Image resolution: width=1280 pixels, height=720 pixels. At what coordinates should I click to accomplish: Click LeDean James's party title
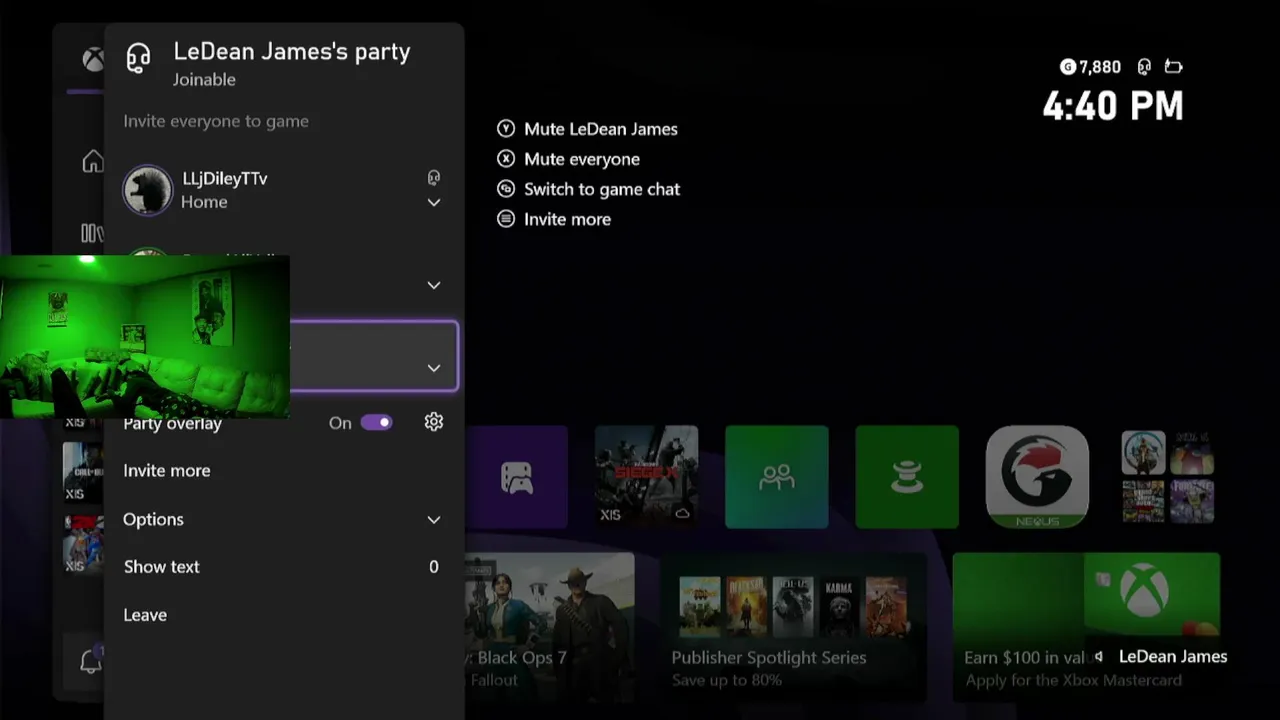[292, 52]
